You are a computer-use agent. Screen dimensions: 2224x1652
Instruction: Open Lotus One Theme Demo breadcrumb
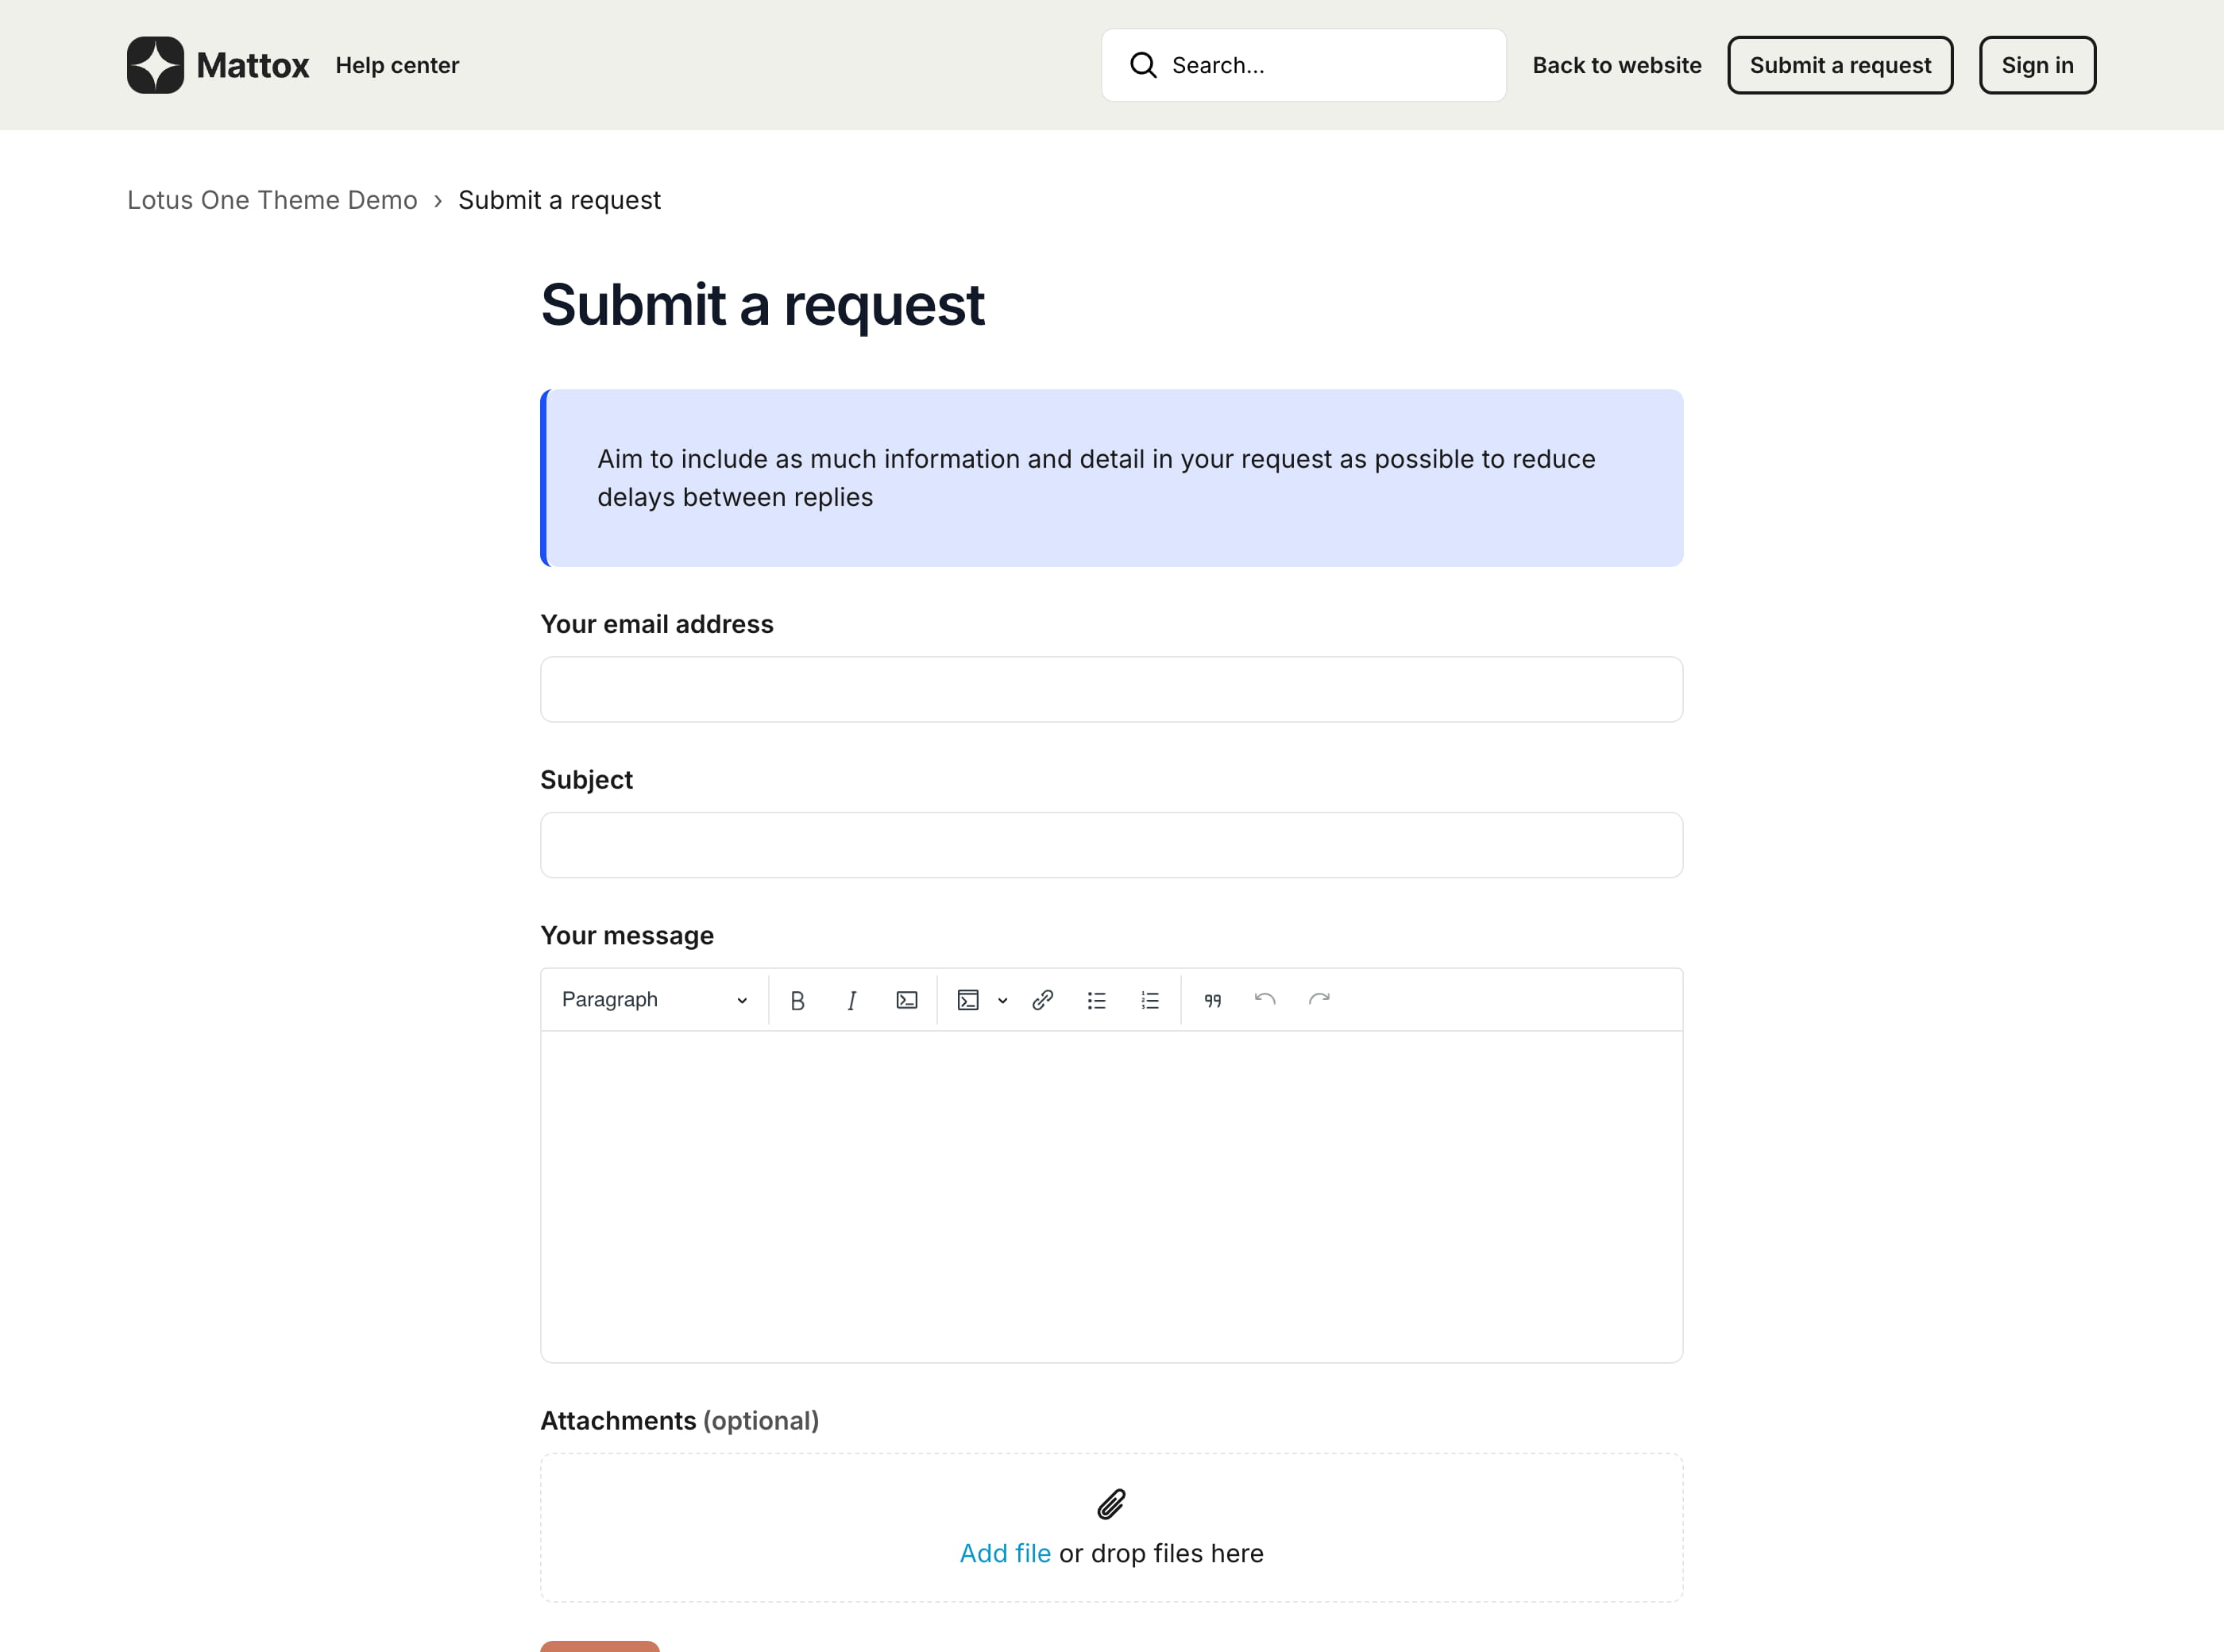pos(272,200)
